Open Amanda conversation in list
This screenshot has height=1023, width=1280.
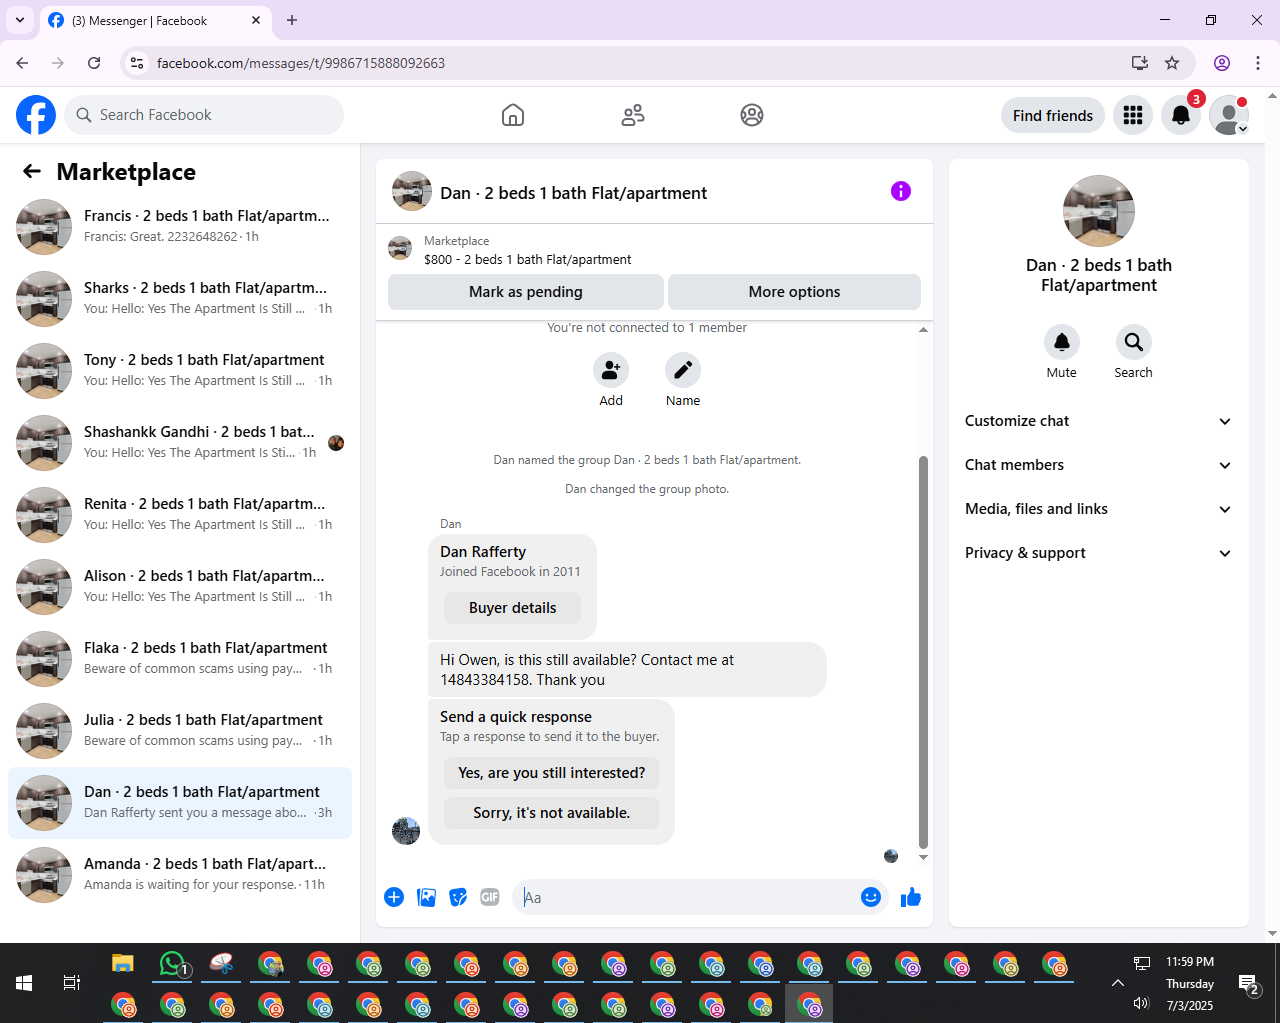point(180,875)
